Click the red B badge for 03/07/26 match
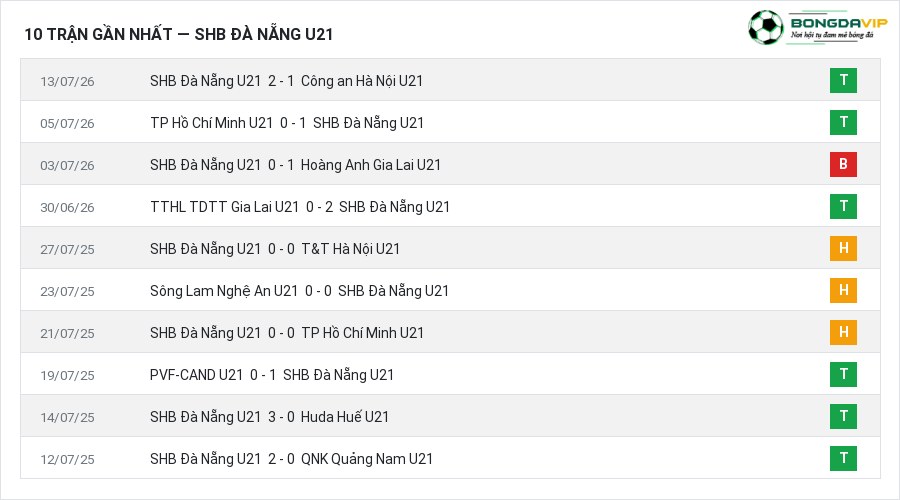Screen dimensions: 900x500 point(843,164)
